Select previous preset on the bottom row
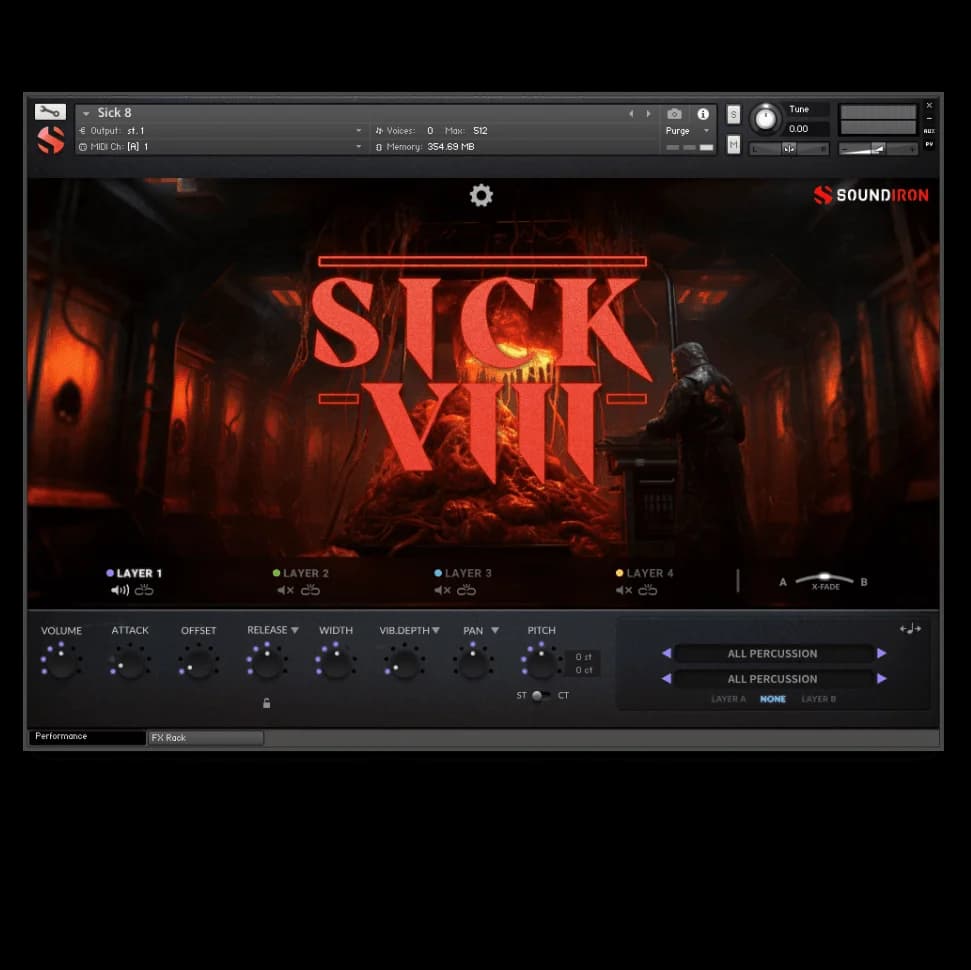The width and height of the screenshot is (971, 970). 666,679
